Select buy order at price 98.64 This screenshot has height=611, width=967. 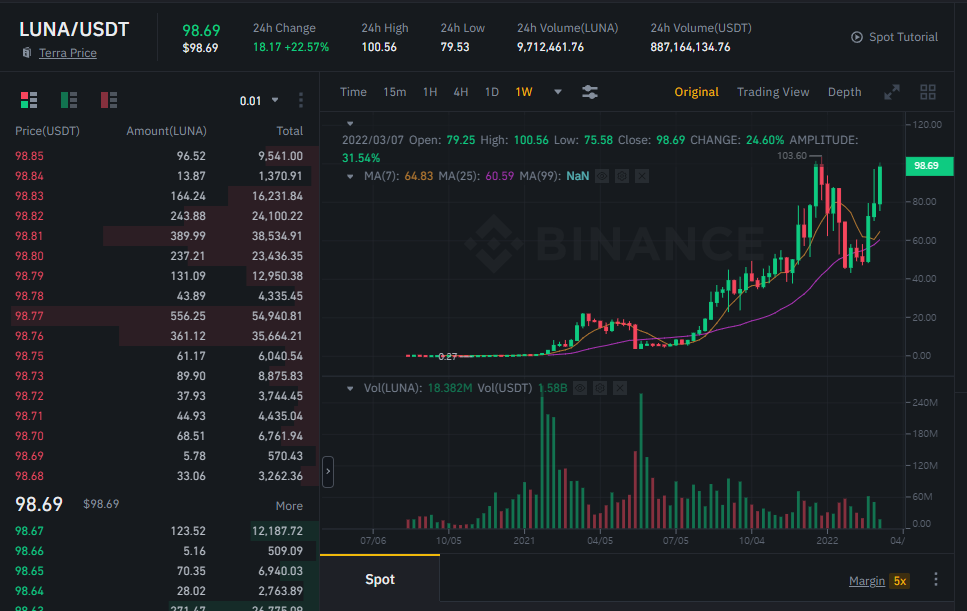[159, 591]
